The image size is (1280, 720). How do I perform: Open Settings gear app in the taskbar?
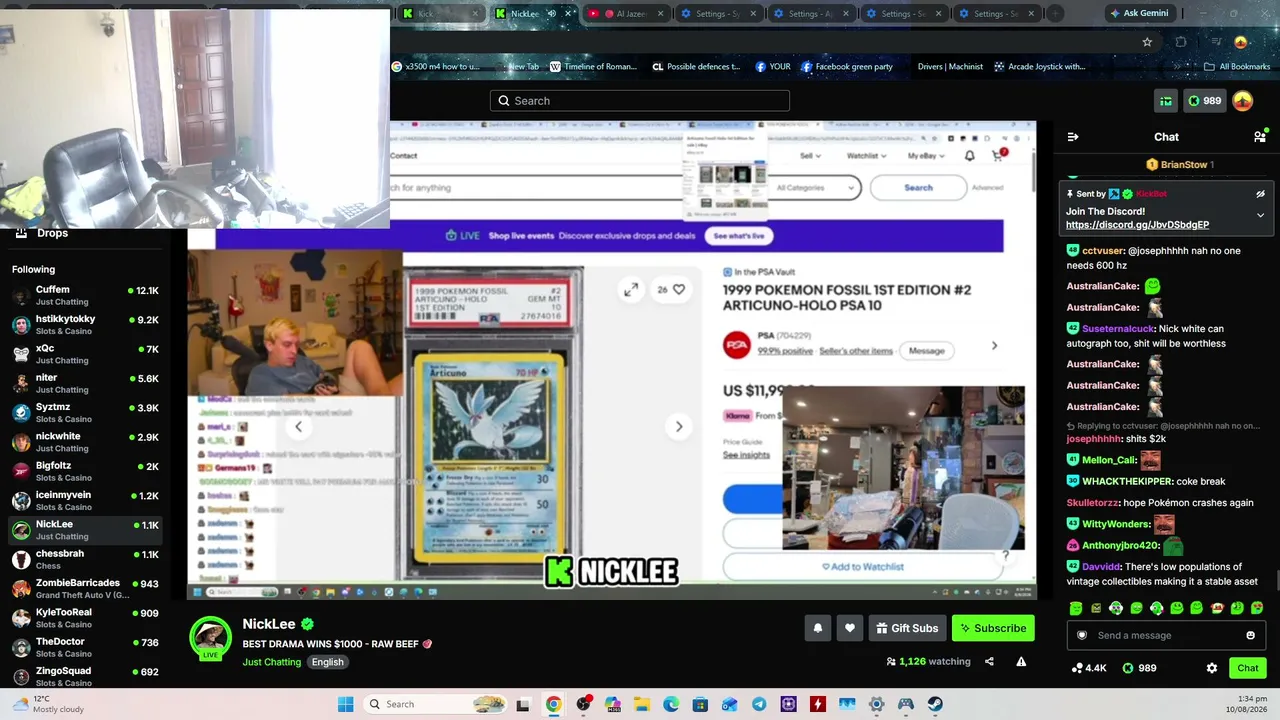pyautogui.click(x=876, y=704)
